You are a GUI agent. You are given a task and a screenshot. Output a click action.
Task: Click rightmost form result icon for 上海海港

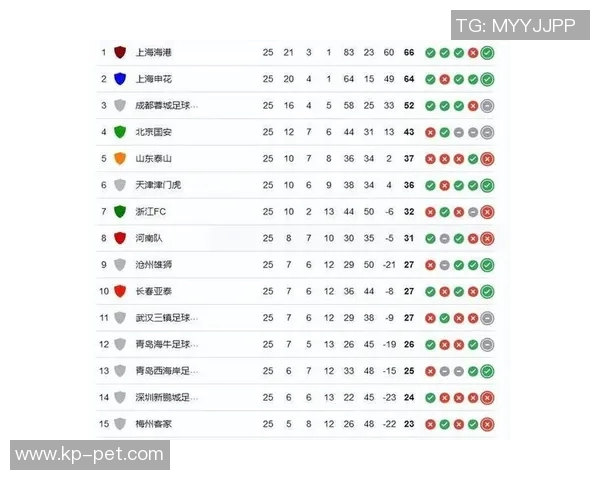[487, 52]
